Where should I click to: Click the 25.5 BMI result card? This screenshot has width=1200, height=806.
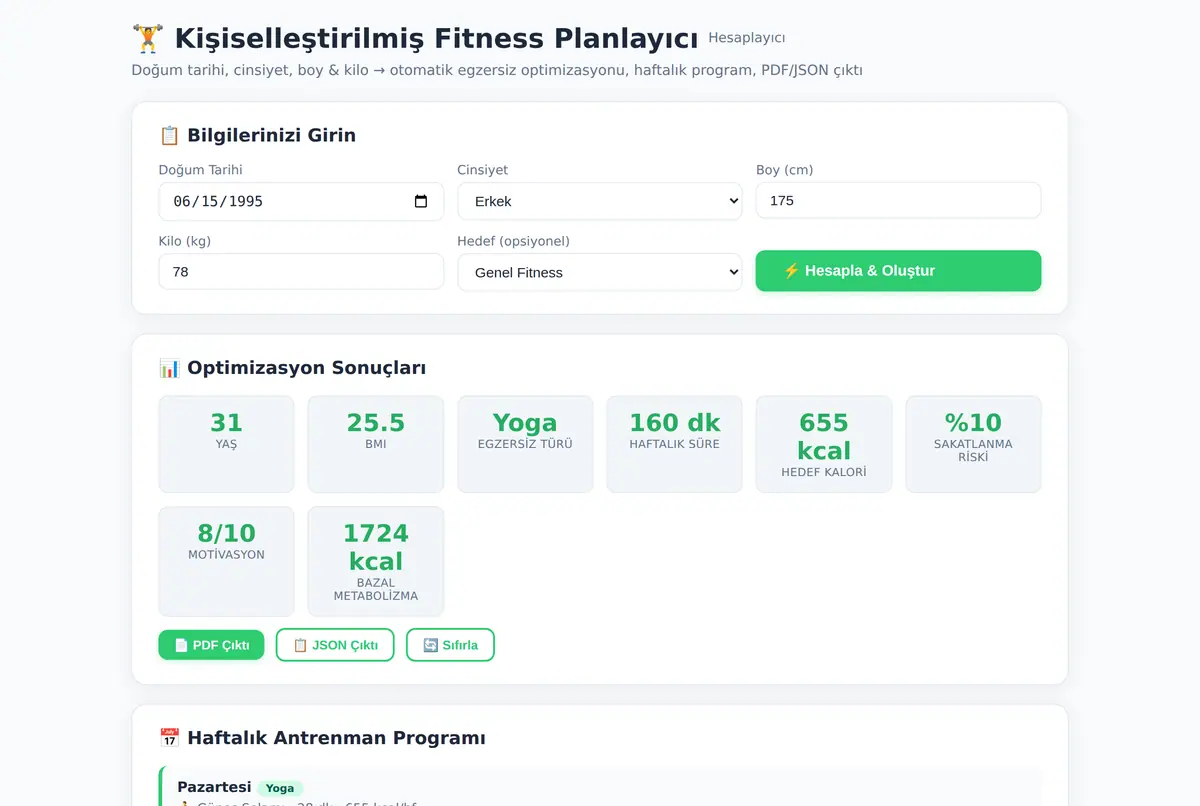click(x=376, y=444)
